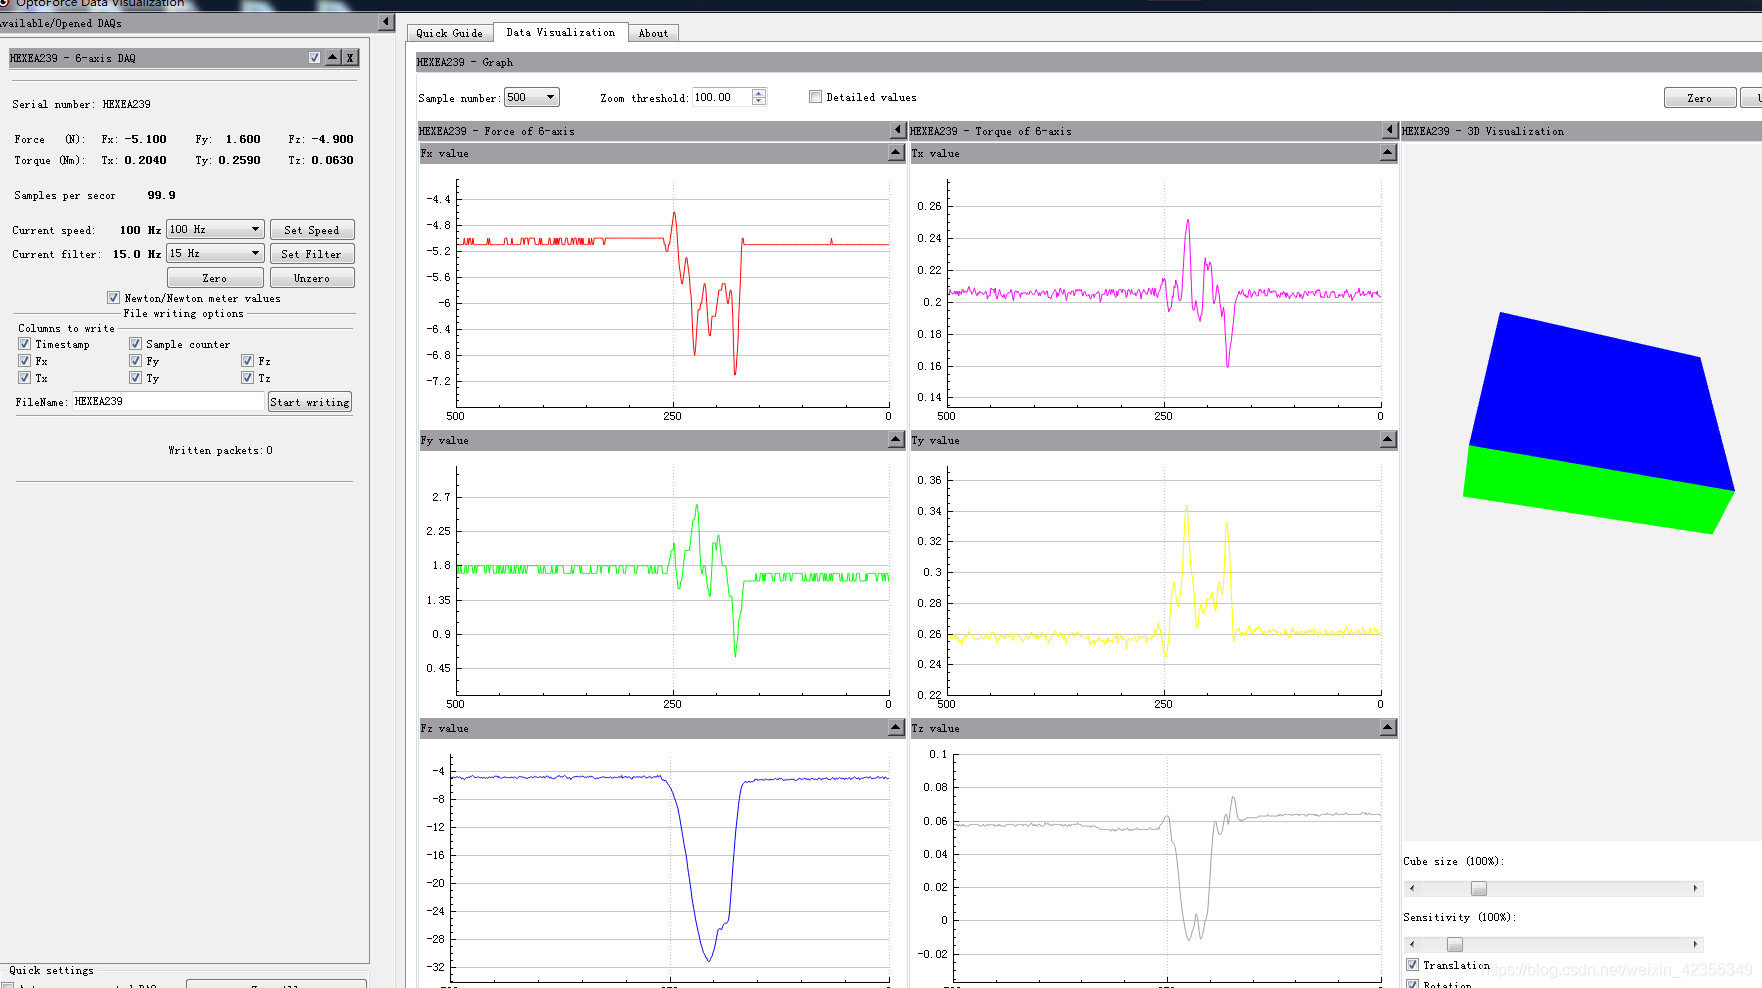Collapse the Tx value graph

(x=1388, y=153)
